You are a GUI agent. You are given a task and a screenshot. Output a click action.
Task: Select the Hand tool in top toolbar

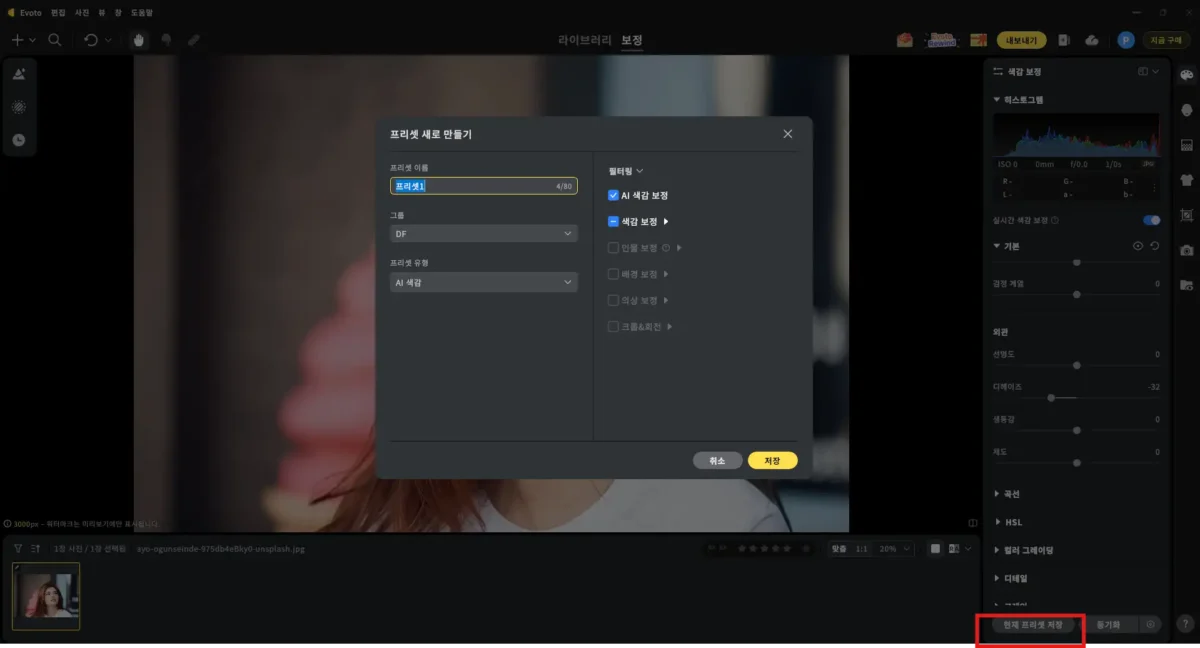point(139,39)
